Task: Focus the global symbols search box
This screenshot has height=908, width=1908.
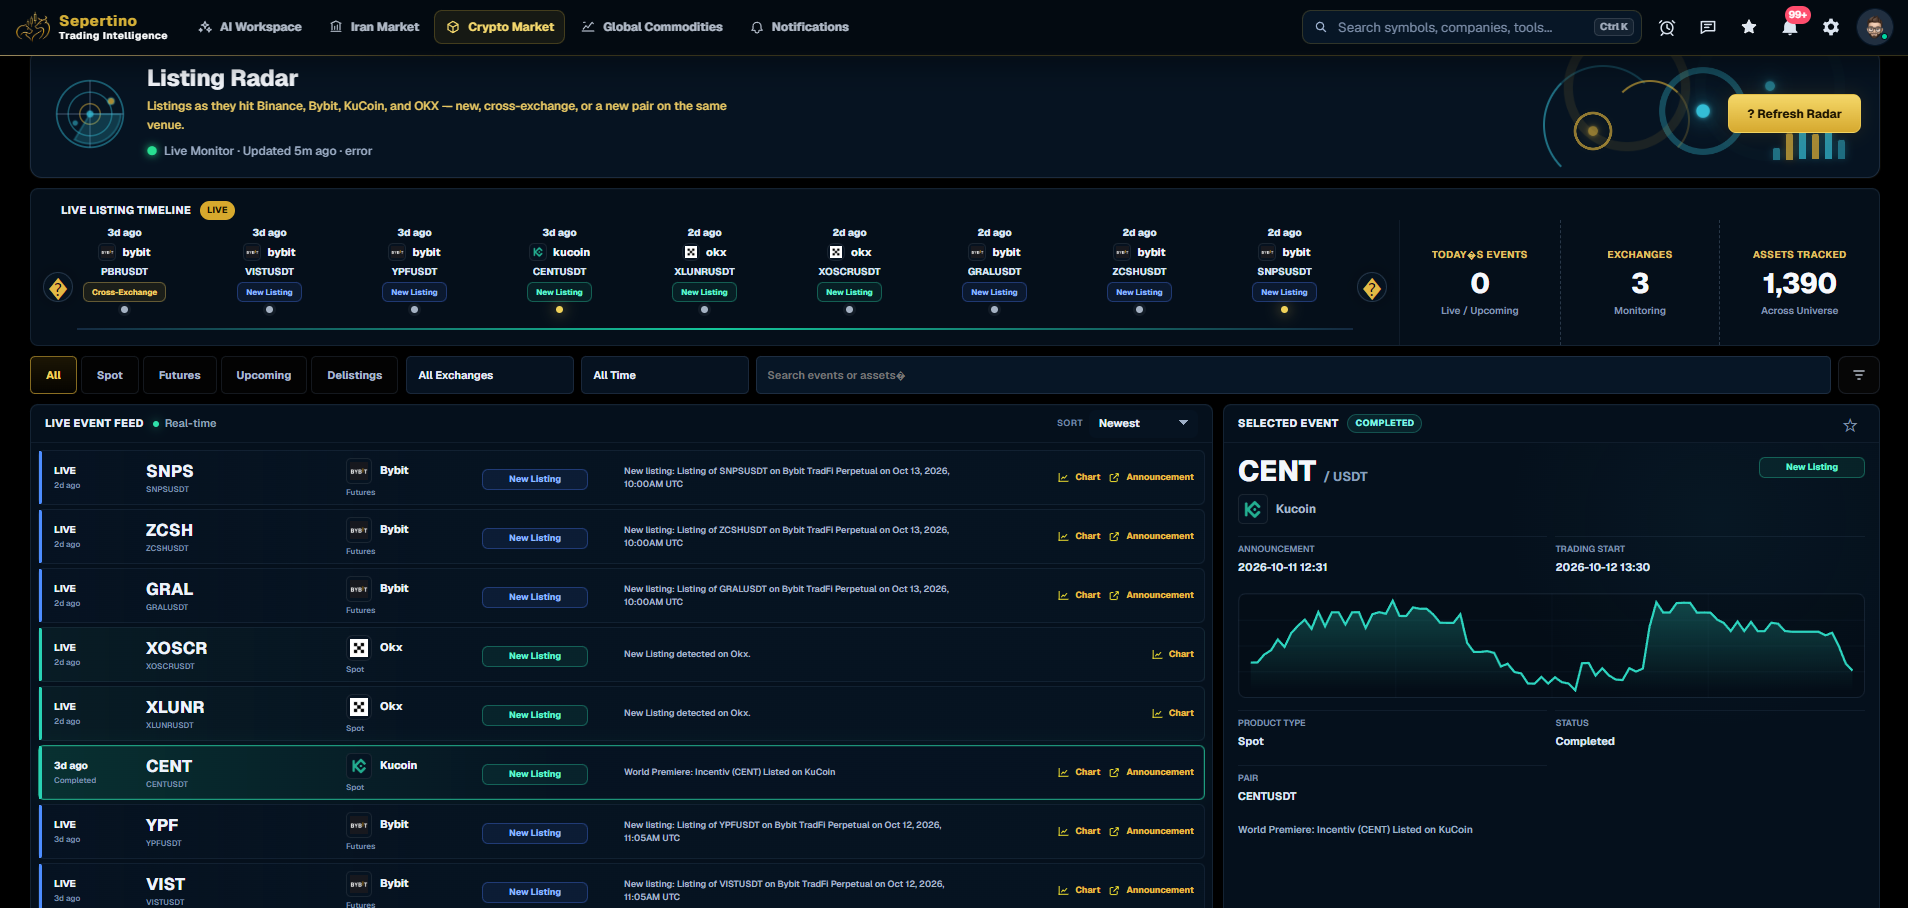Action: coord(1471,27)
